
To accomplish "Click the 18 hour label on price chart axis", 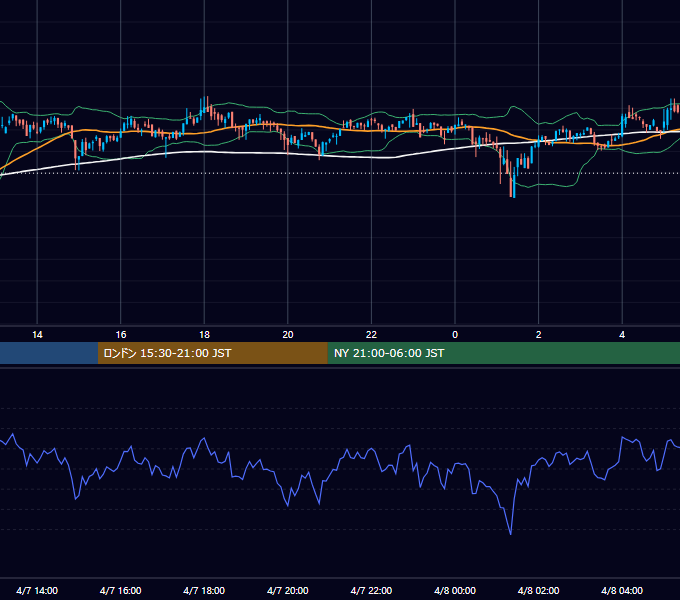I will 204,335.
